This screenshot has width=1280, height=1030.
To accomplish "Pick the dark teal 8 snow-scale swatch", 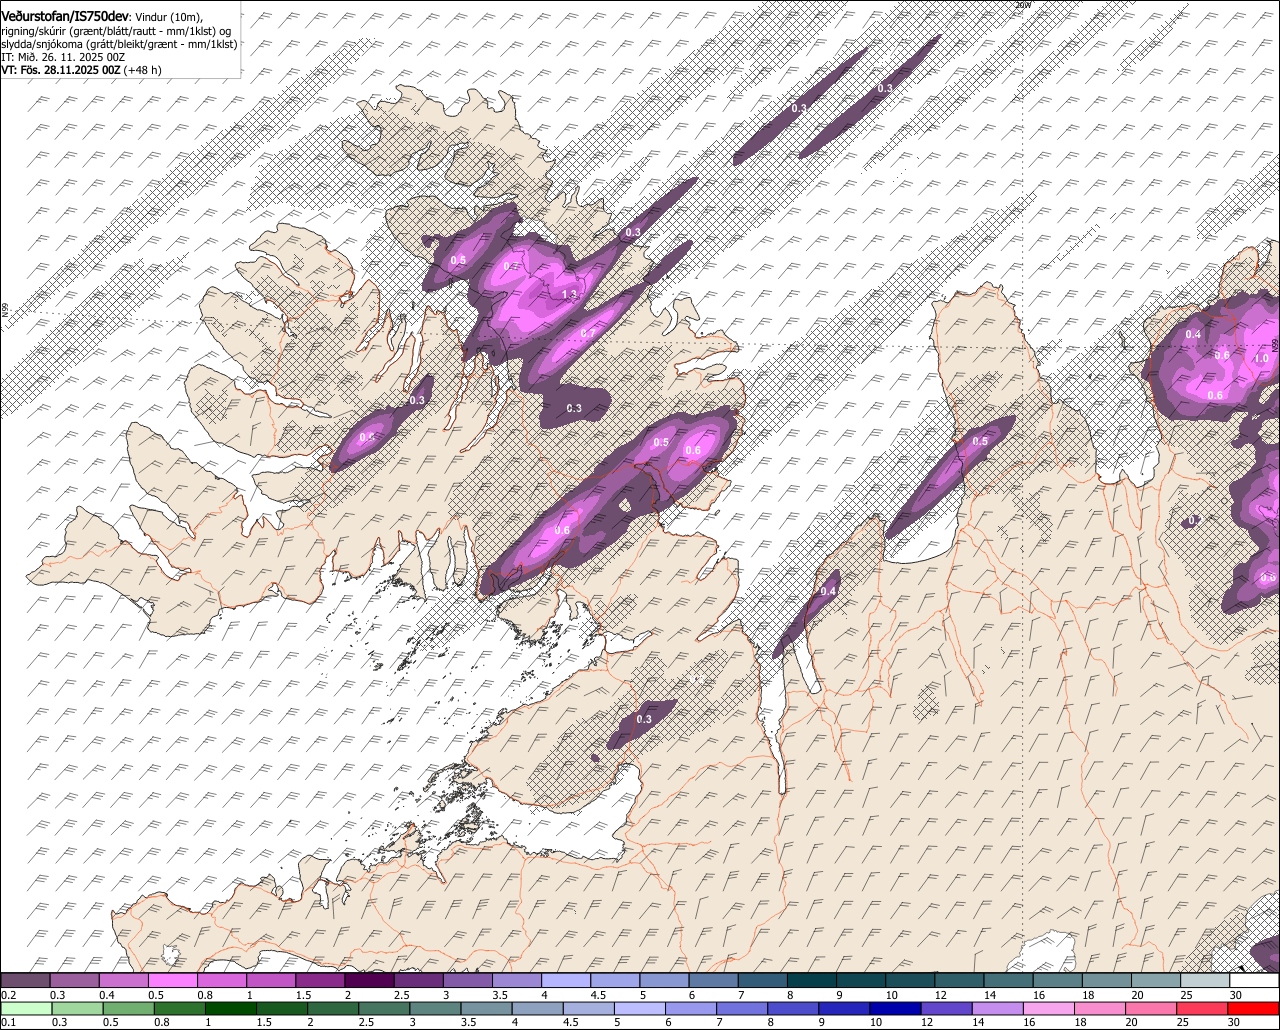I will tap(811, 980).
